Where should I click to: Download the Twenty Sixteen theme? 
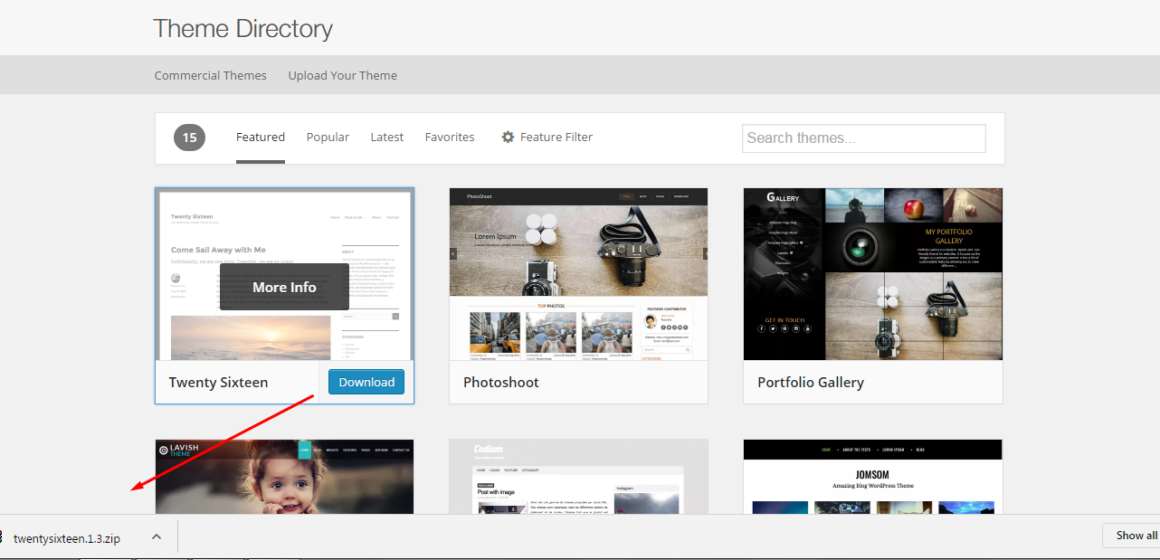[366, 382]
